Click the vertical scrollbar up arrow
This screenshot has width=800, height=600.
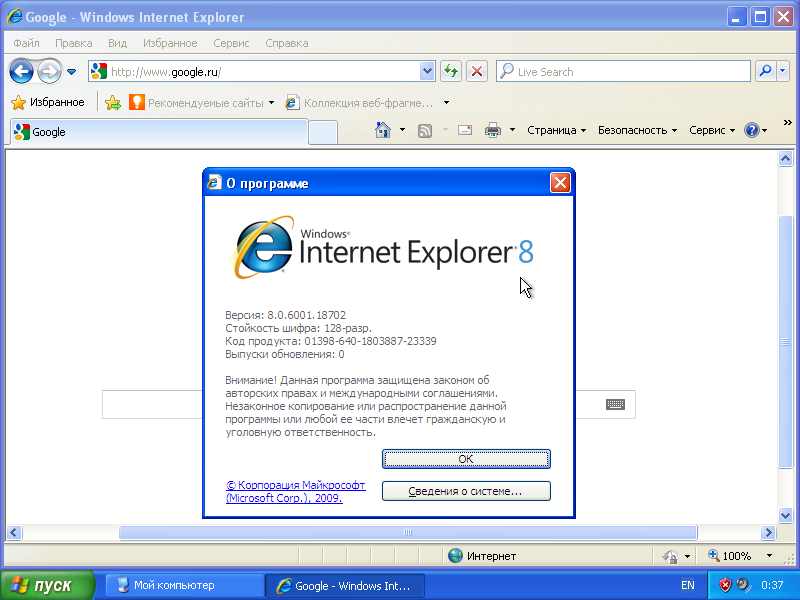tap(786, 159)
